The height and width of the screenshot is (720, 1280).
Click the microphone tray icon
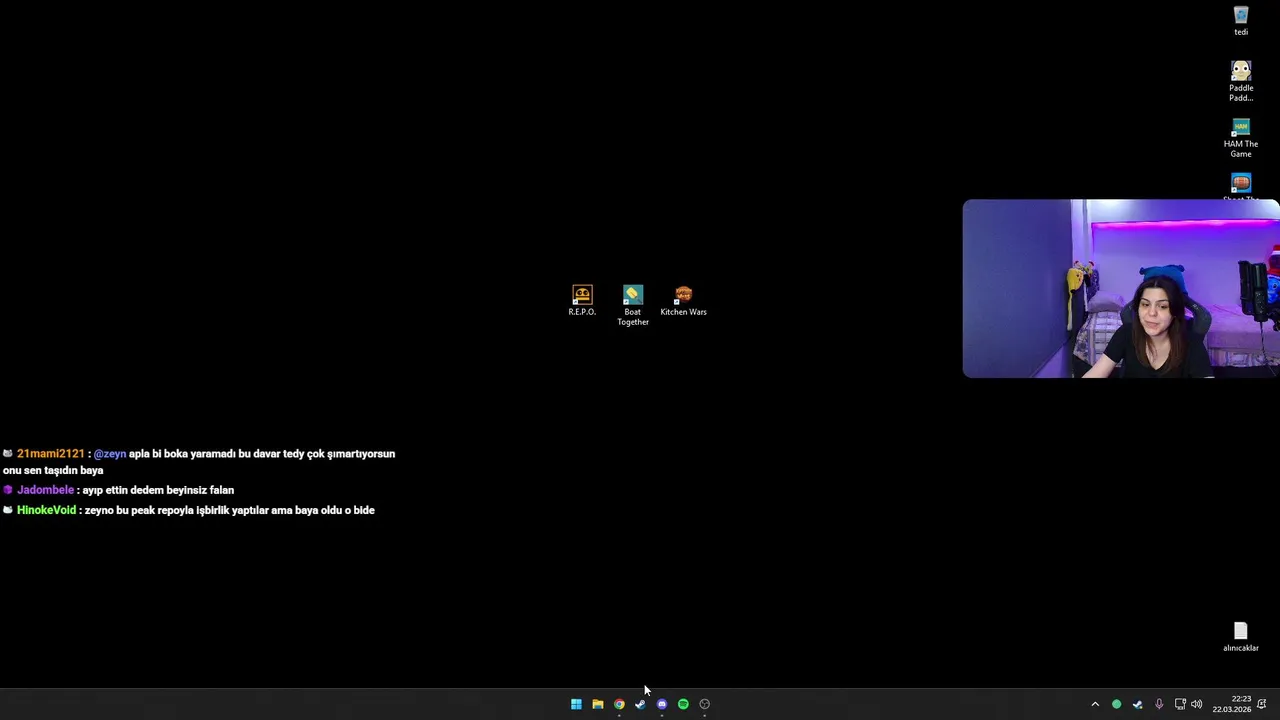(x=1159, y=704)
